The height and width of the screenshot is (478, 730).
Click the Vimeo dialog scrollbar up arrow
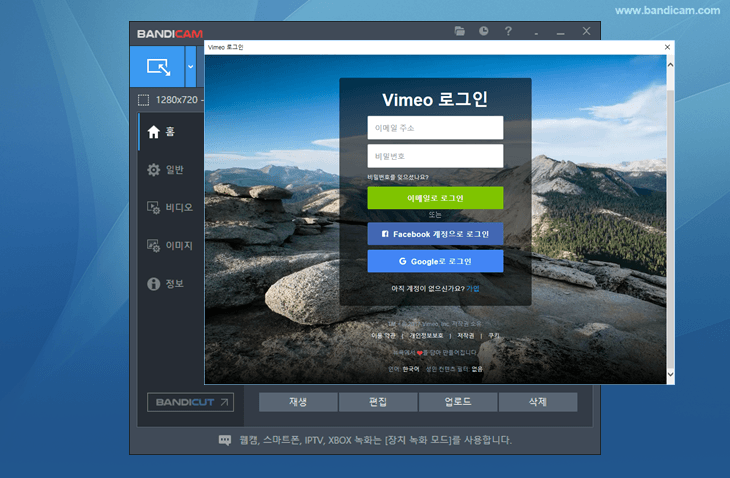point(670,65)
